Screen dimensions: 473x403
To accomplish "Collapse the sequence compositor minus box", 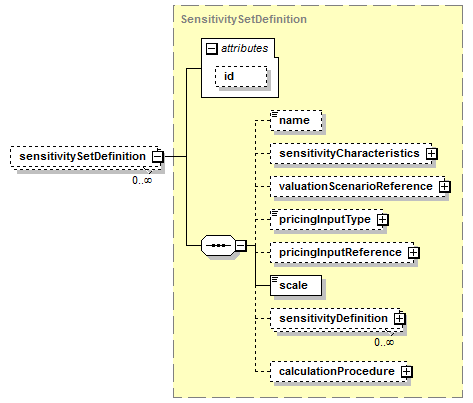I will click(241, 246).
